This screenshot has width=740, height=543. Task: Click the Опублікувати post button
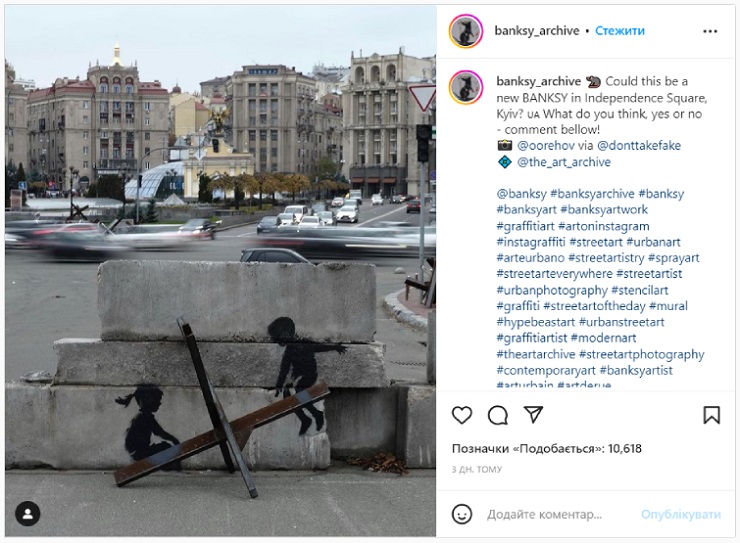click(x=681, y=514)
